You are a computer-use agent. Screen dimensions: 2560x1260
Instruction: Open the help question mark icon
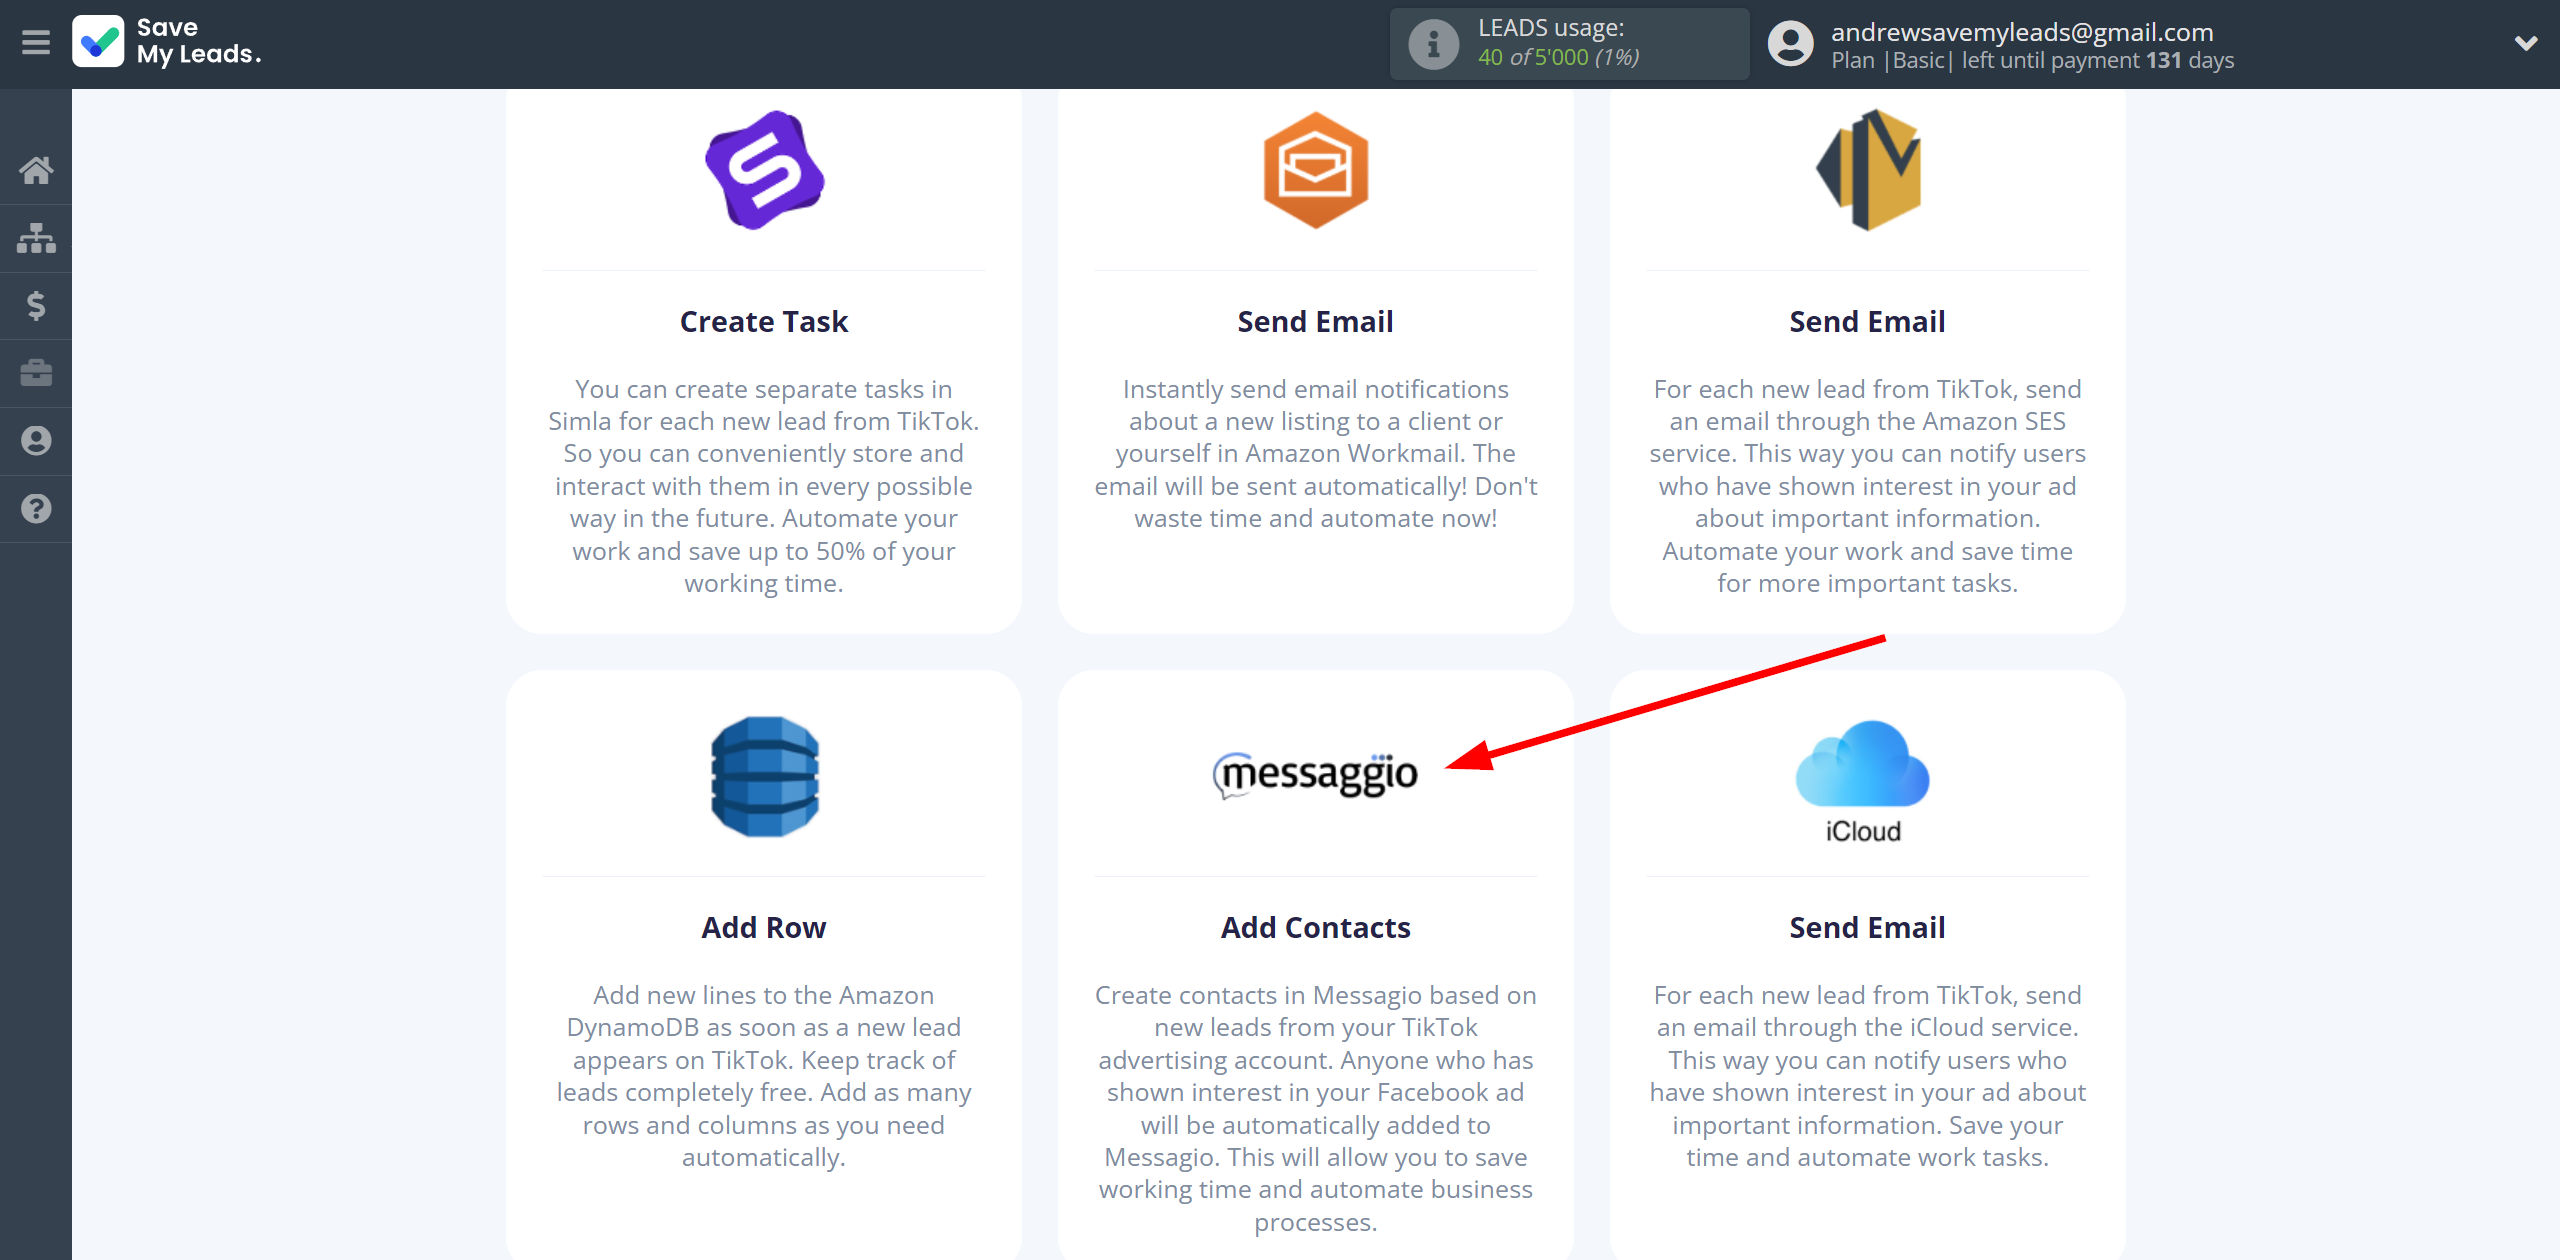[36, 509]
